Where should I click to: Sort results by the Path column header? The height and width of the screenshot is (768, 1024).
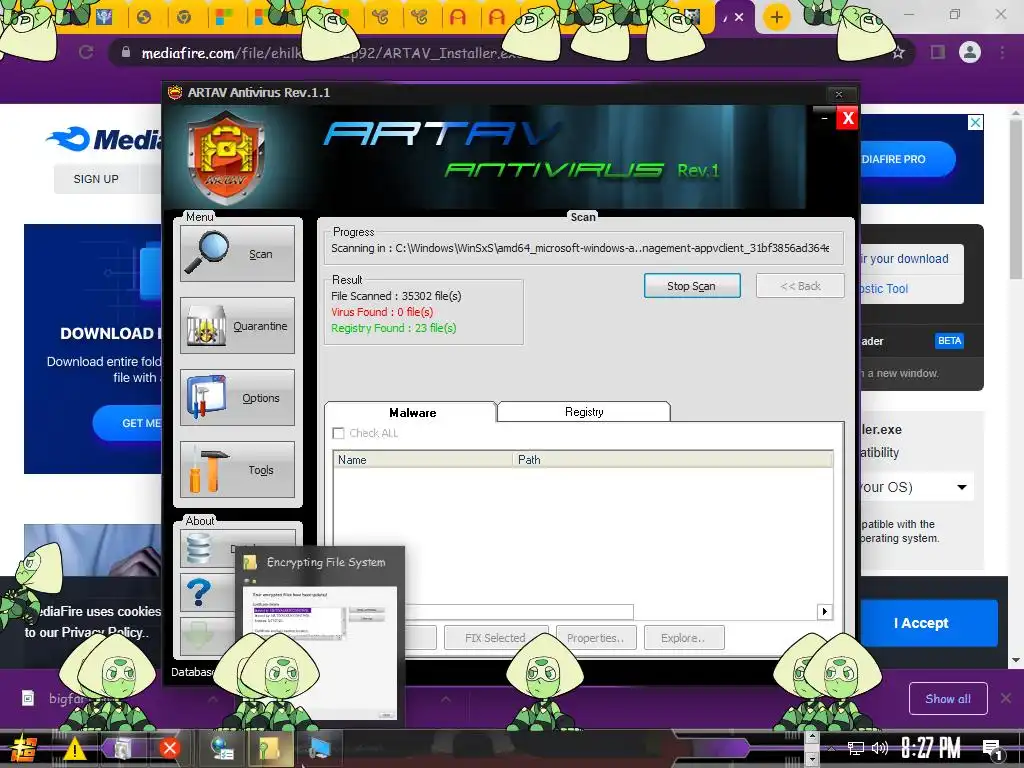pos(673,460)
